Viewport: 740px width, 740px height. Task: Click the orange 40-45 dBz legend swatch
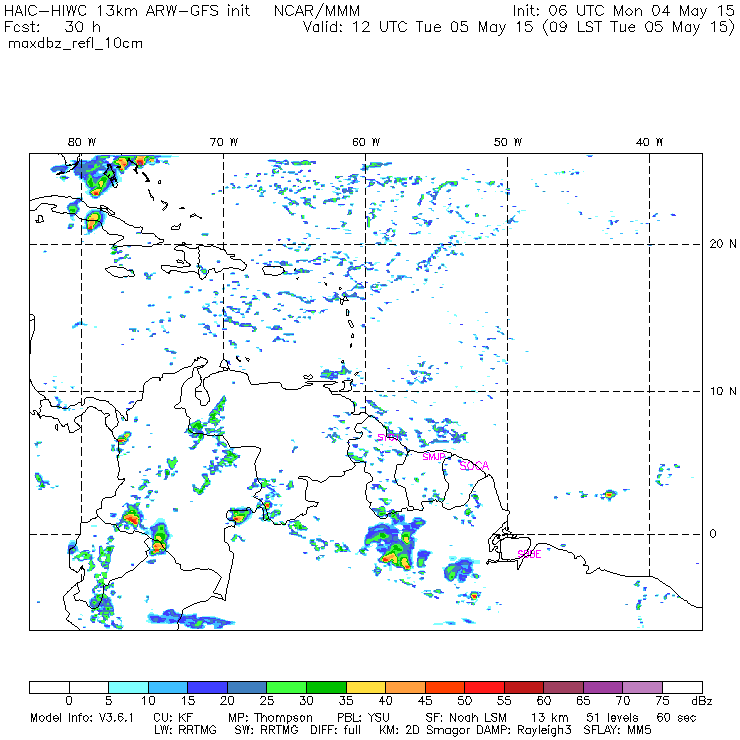click(405, 687)
